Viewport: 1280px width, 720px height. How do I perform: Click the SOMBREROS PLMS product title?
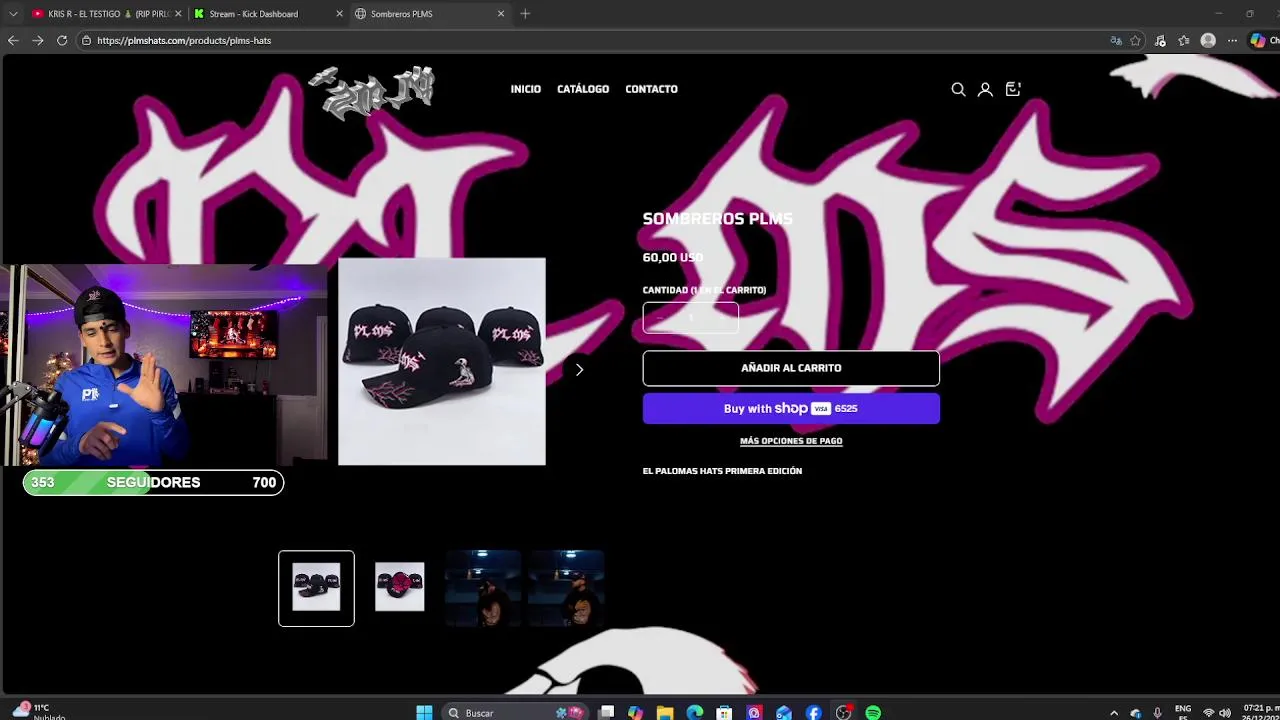[717, 219]
